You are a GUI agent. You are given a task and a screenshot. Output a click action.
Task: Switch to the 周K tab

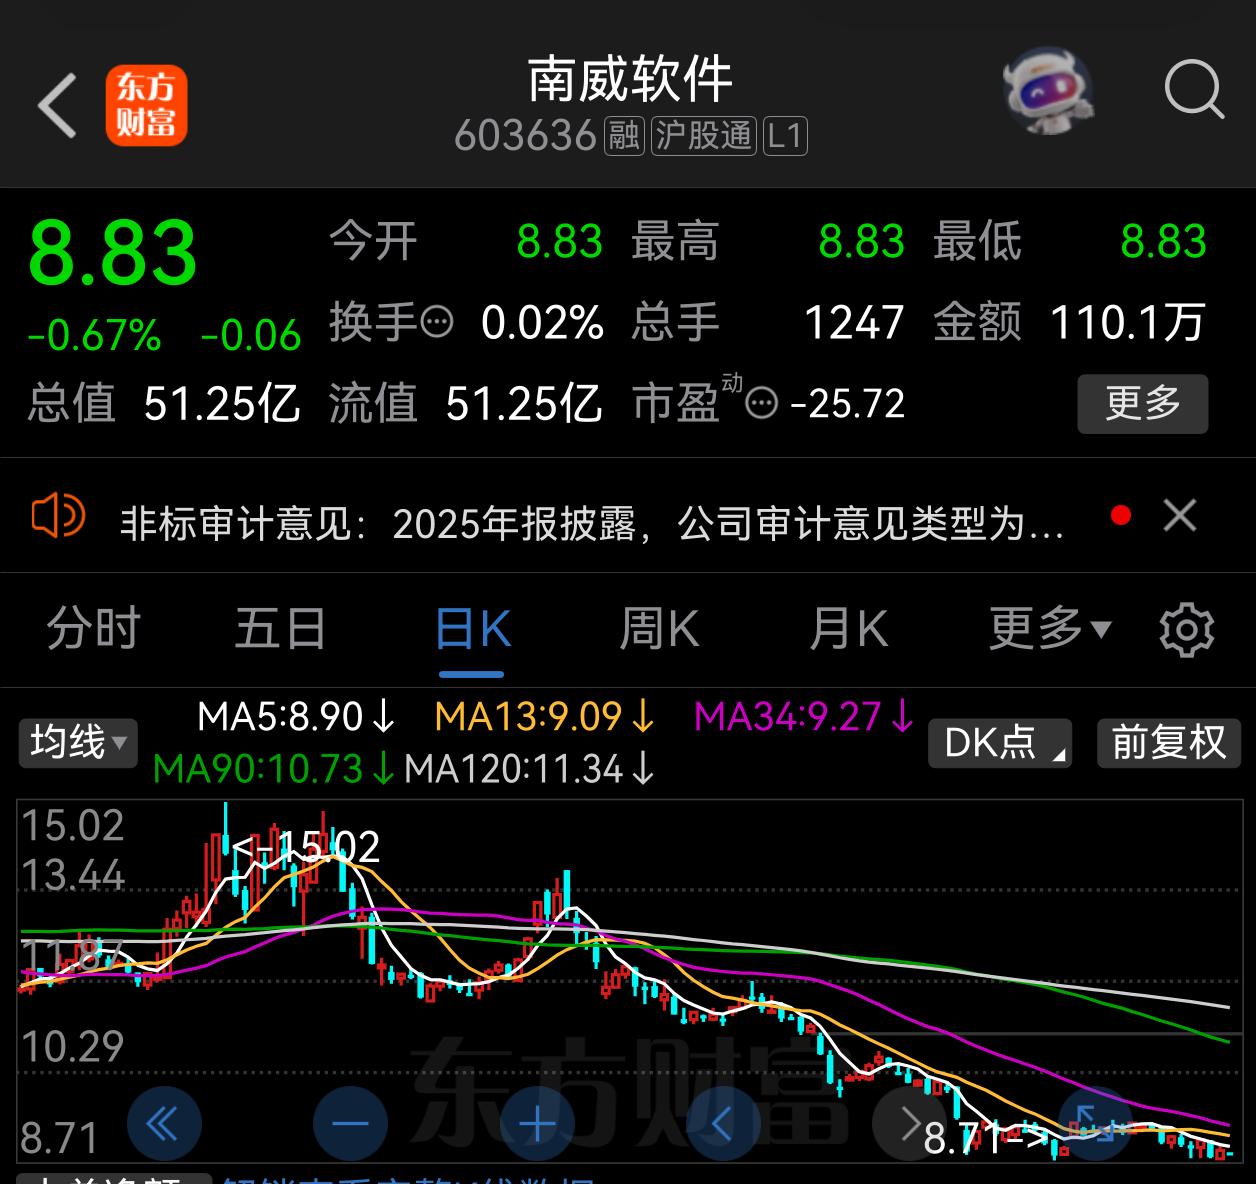658,630
